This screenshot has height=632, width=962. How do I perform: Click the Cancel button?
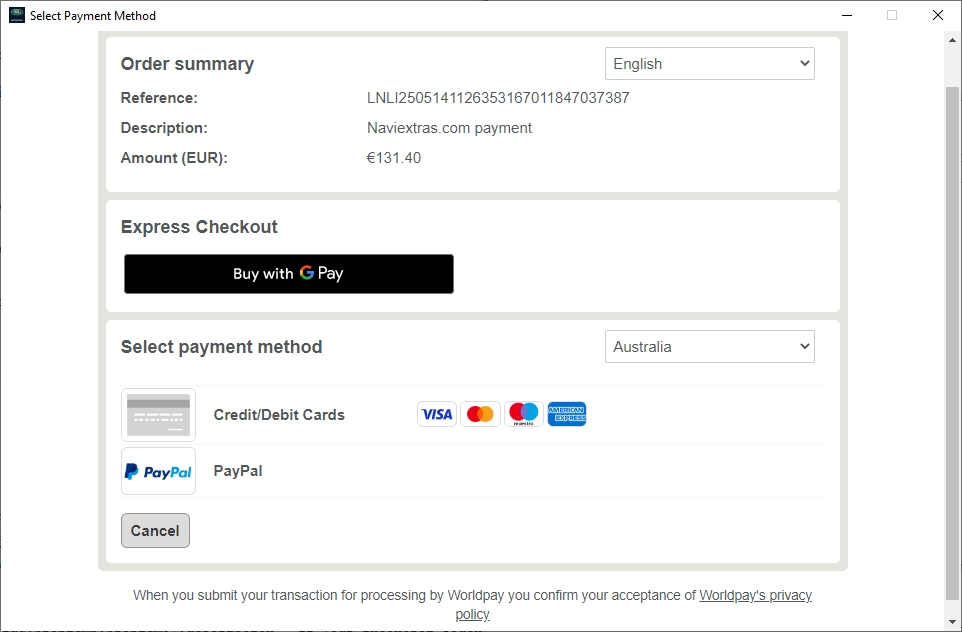coord(155,531)
